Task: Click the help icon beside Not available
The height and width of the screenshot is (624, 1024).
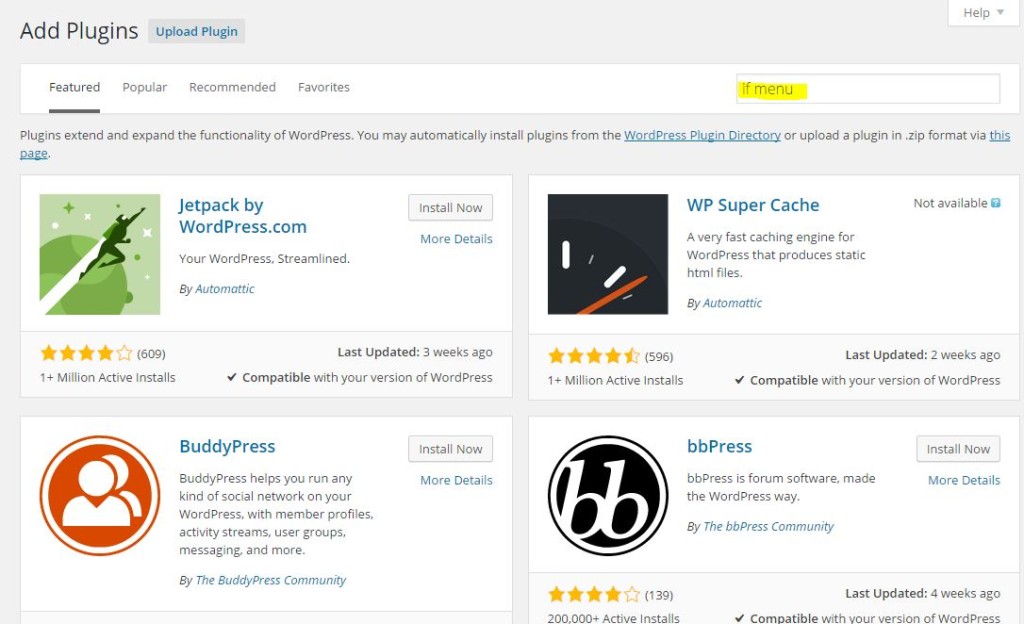Action: coord(995,203)
